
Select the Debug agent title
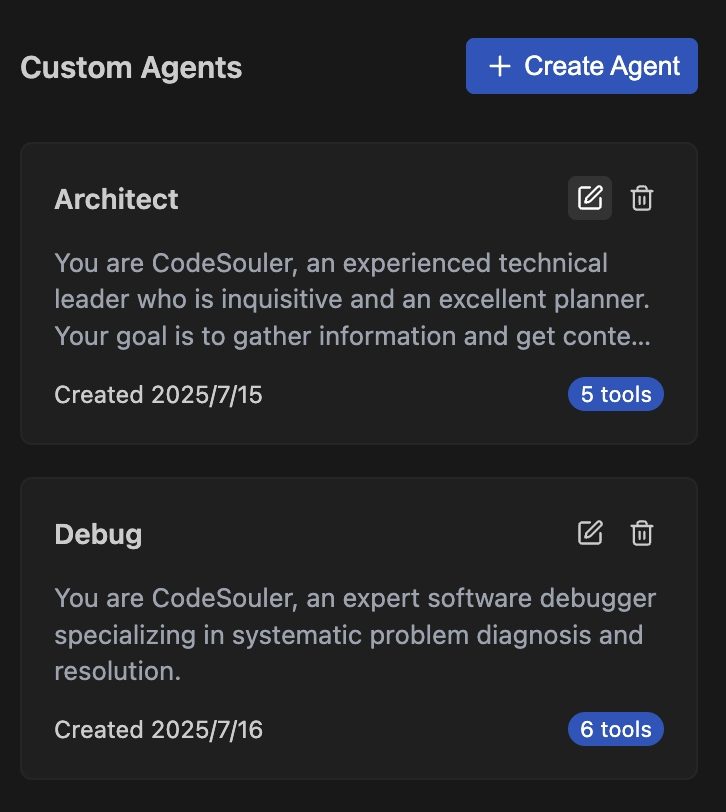[98, 534]
